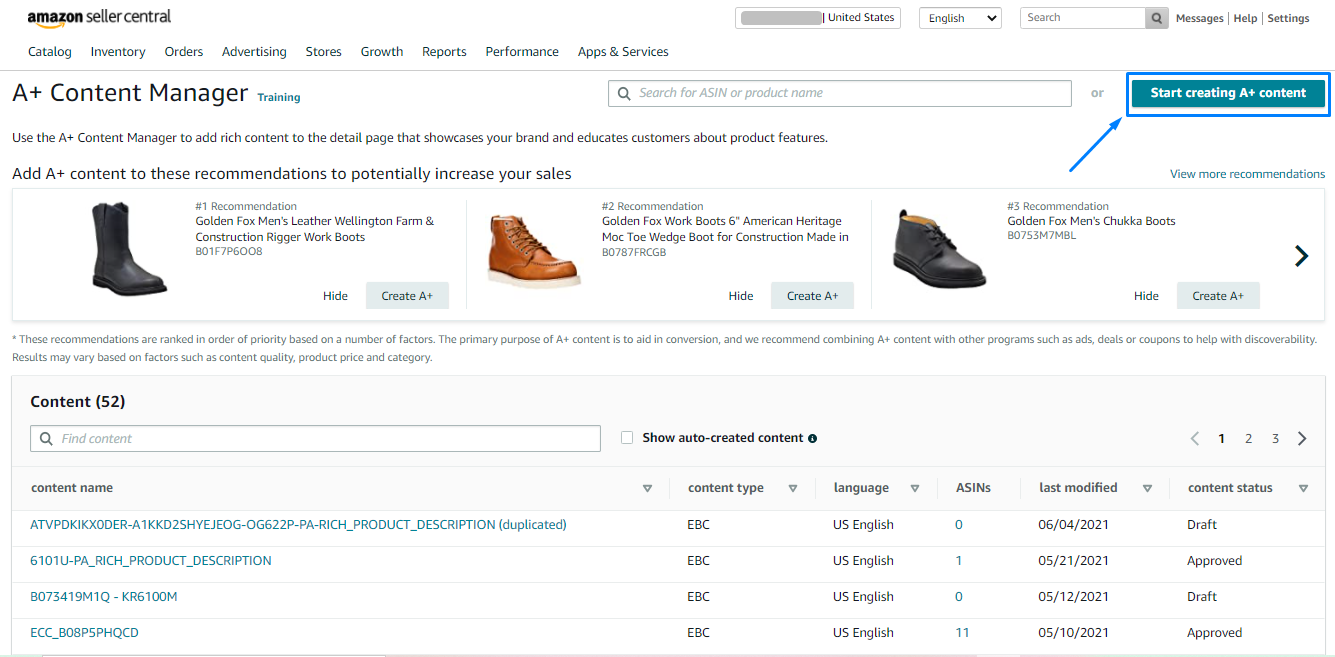The height and width of the screenshot is (657, 1335).
Task: Open View more recommendations link
Action: (1247, 174)
